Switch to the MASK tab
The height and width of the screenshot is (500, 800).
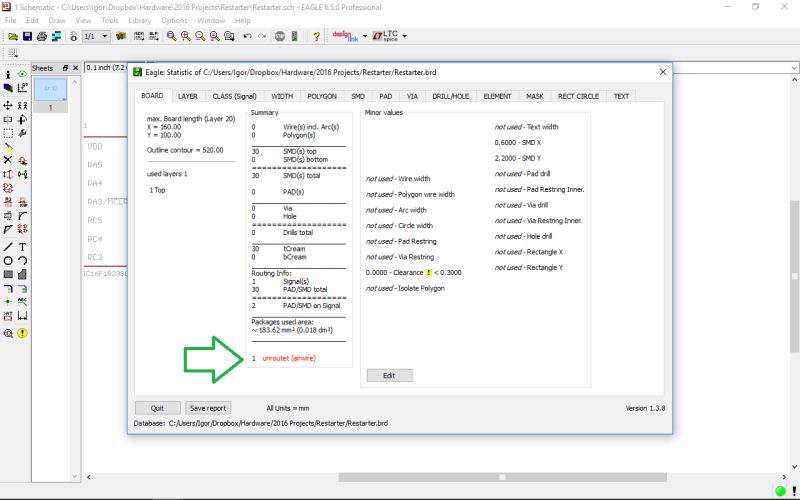click(535, 96)
